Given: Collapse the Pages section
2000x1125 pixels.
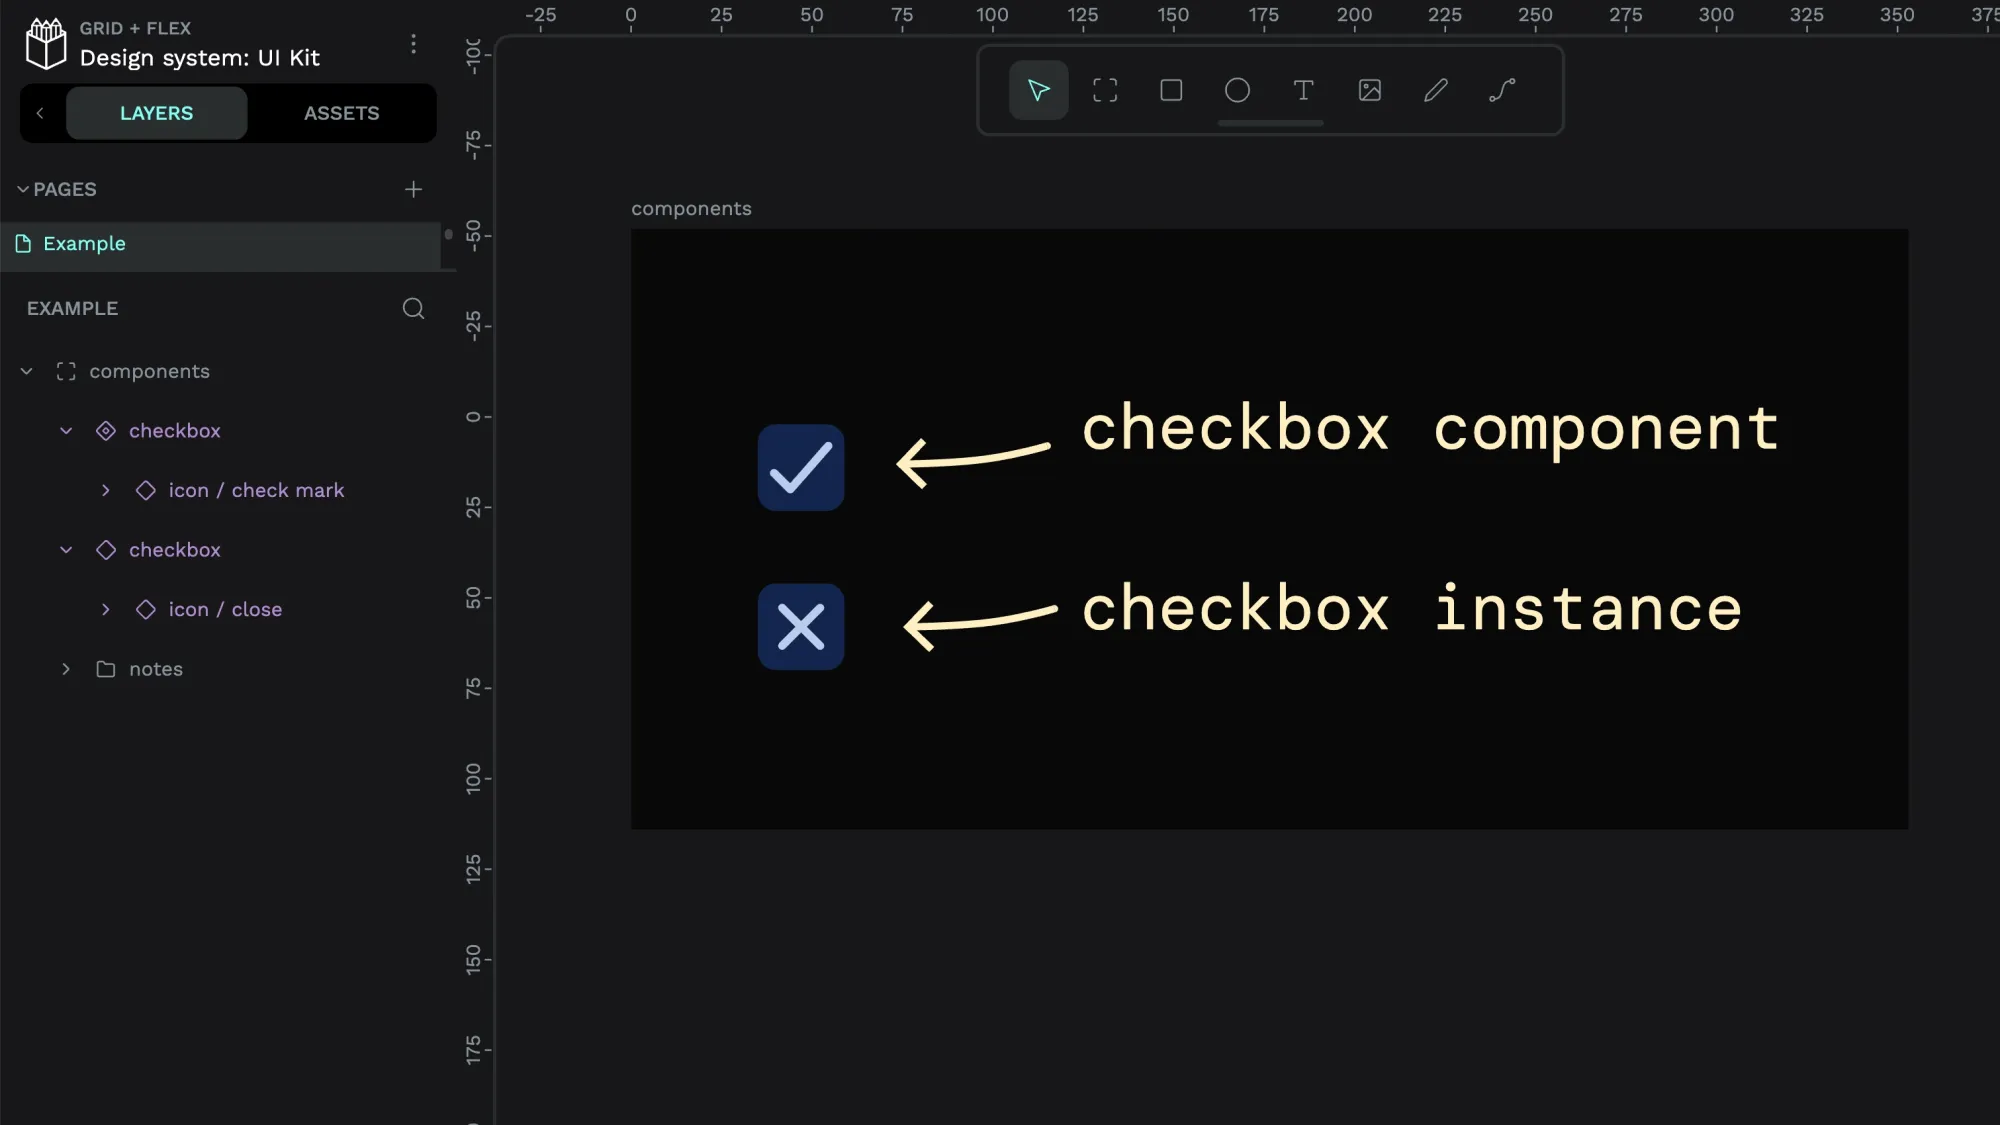Looking at the screenshot, I should click(23, 189).
